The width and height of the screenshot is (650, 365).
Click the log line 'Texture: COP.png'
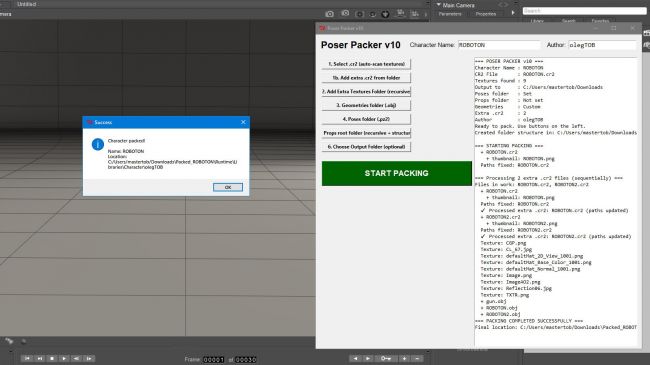[x=503, y=243]
